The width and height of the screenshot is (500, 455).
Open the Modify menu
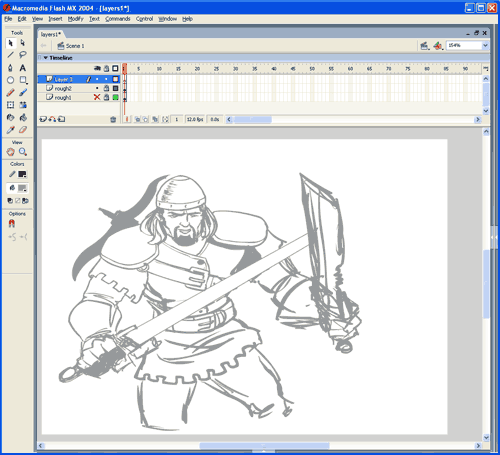[76, 19]
